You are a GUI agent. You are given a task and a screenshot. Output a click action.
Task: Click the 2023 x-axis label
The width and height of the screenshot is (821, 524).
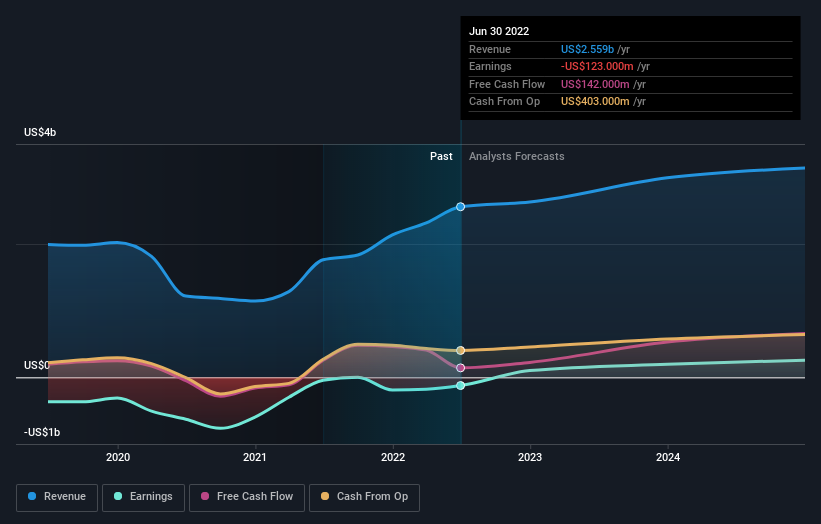pyautogui.click(x=530, y=458)
